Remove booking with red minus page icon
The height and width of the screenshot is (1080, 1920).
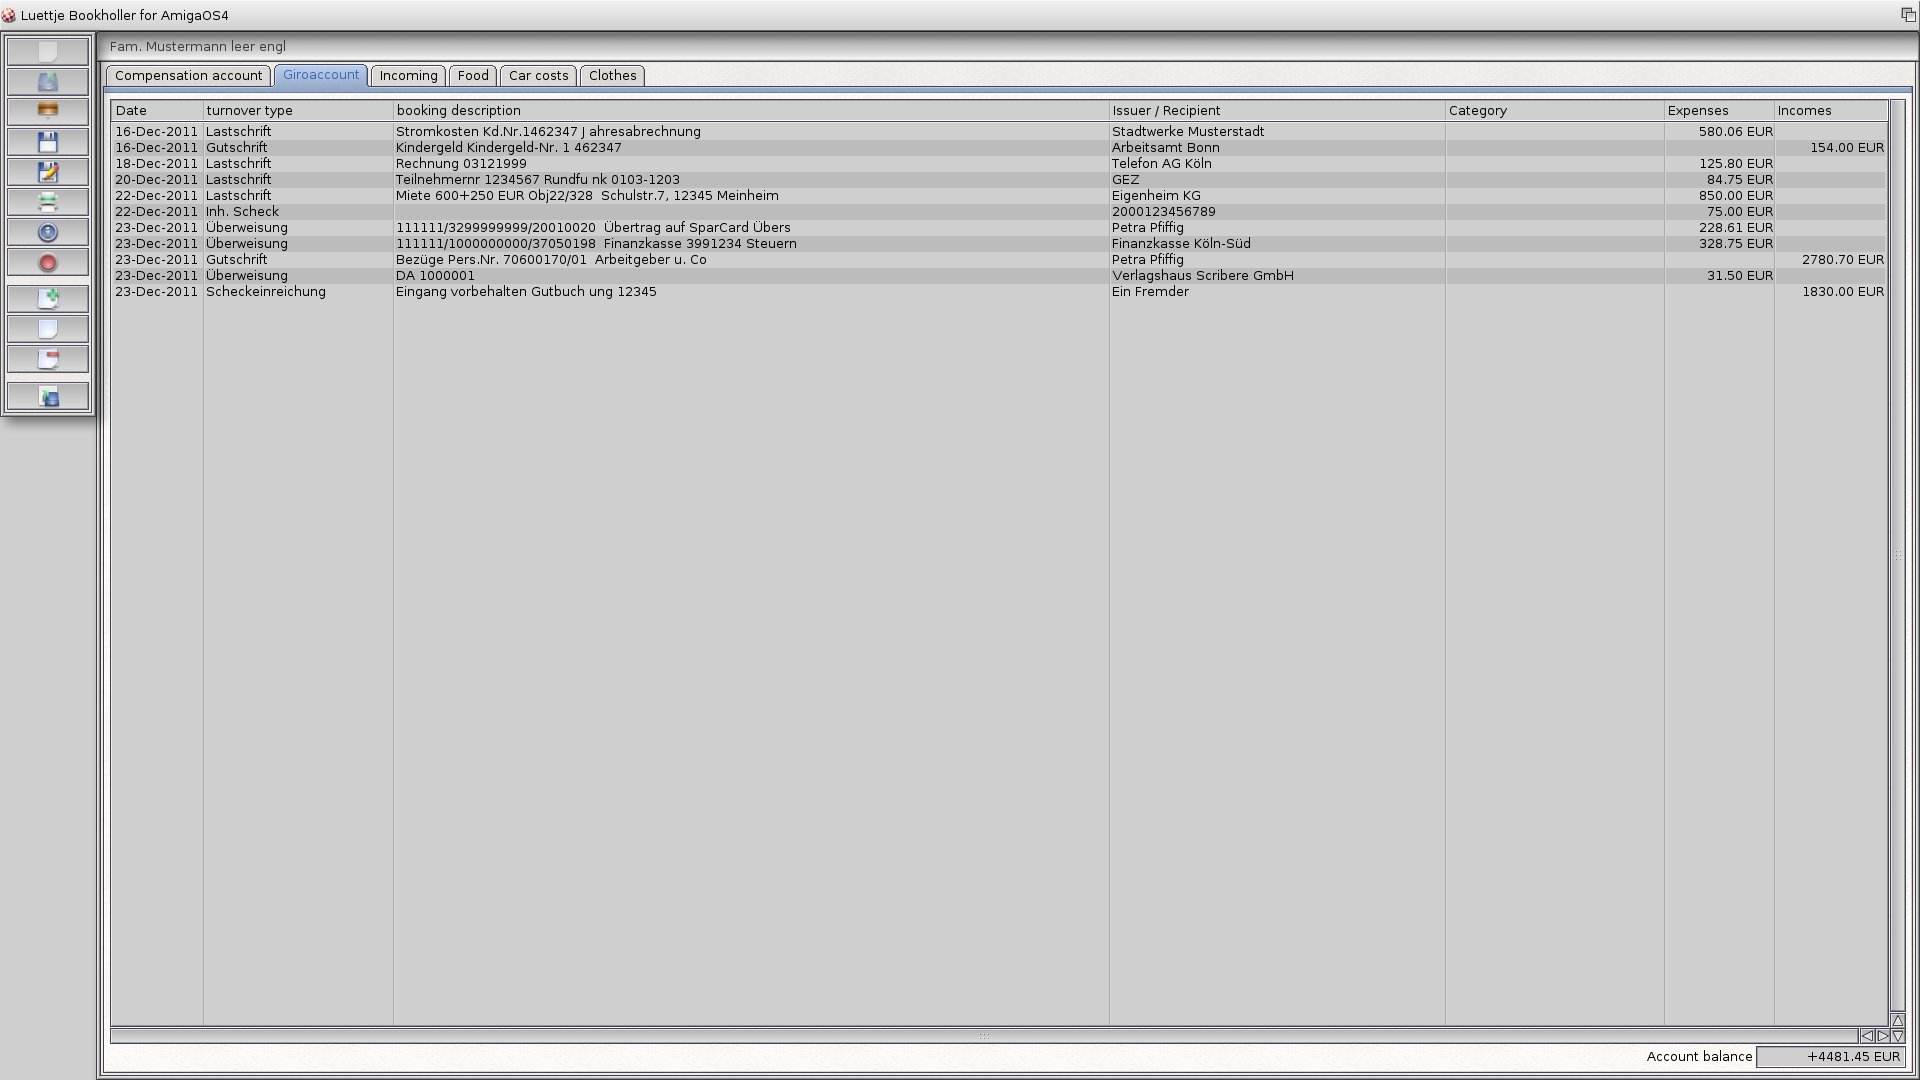point(47,359)
